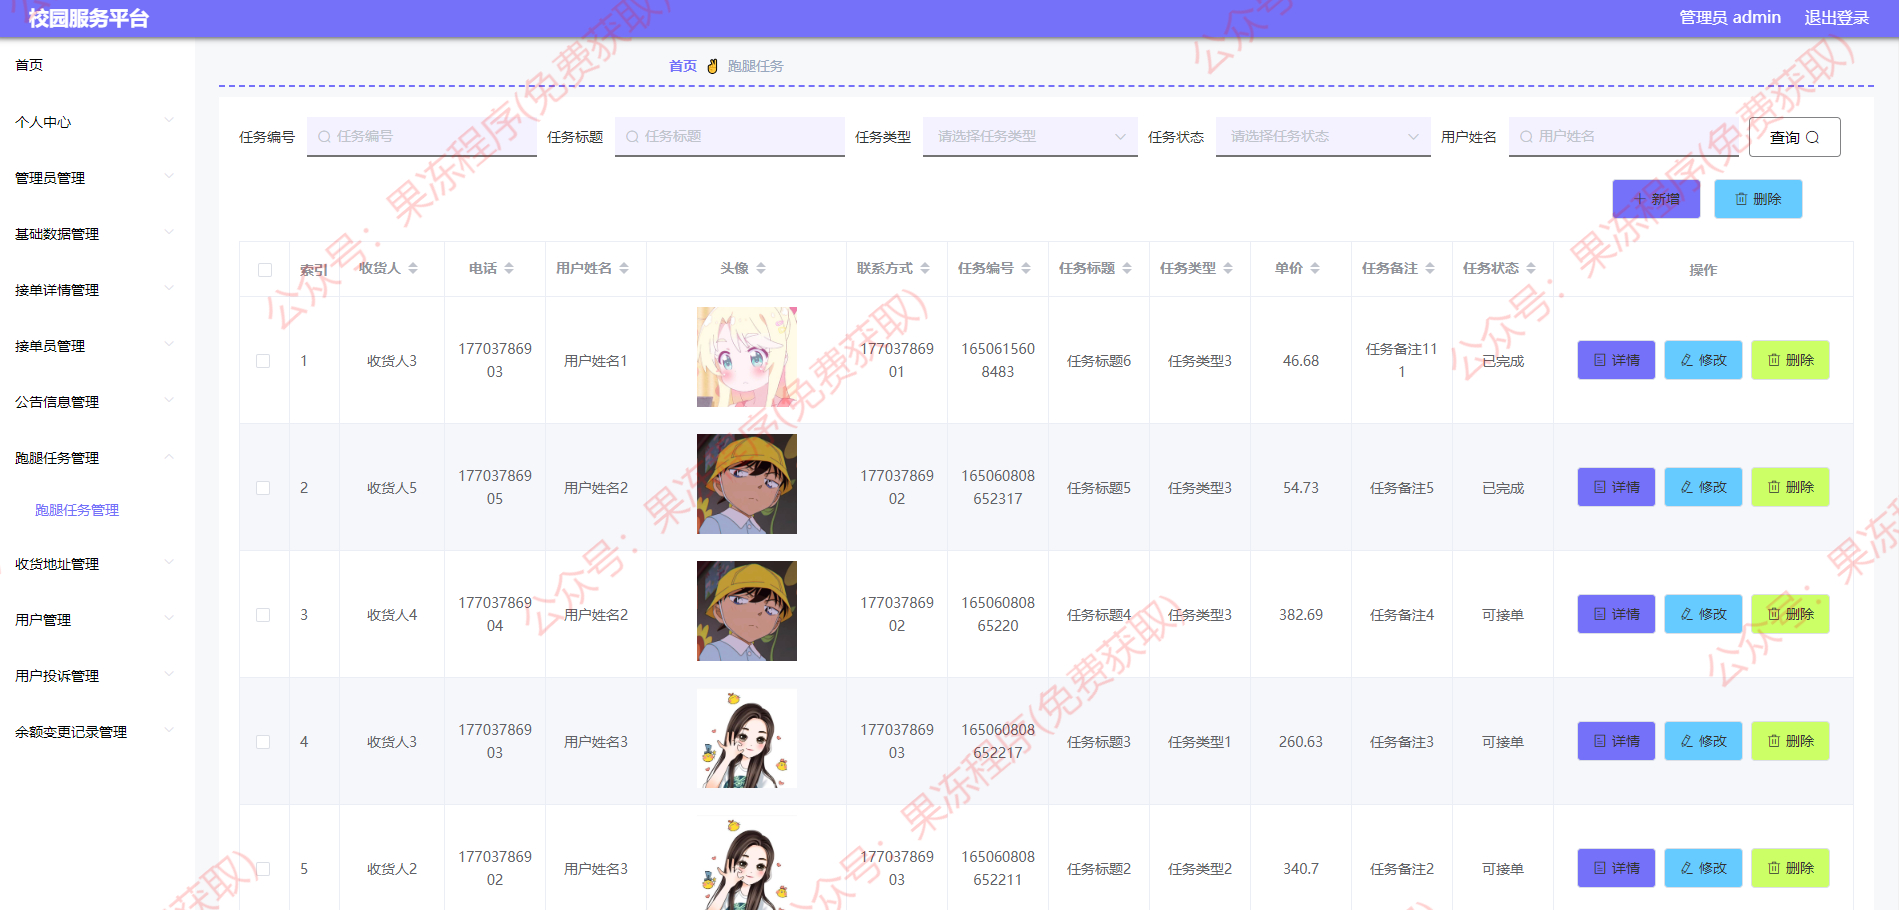Expand 基础数据管理 sidebar menu
The height and width of the screenshot is (910, 1899).
95,234
